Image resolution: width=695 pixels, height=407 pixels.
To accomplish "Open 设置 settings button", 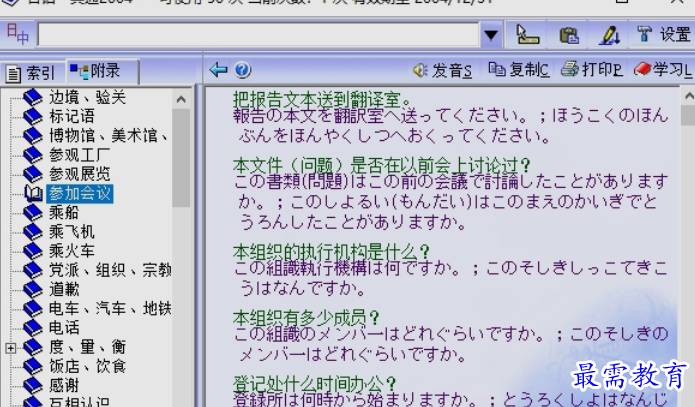I will coord(663,35).
